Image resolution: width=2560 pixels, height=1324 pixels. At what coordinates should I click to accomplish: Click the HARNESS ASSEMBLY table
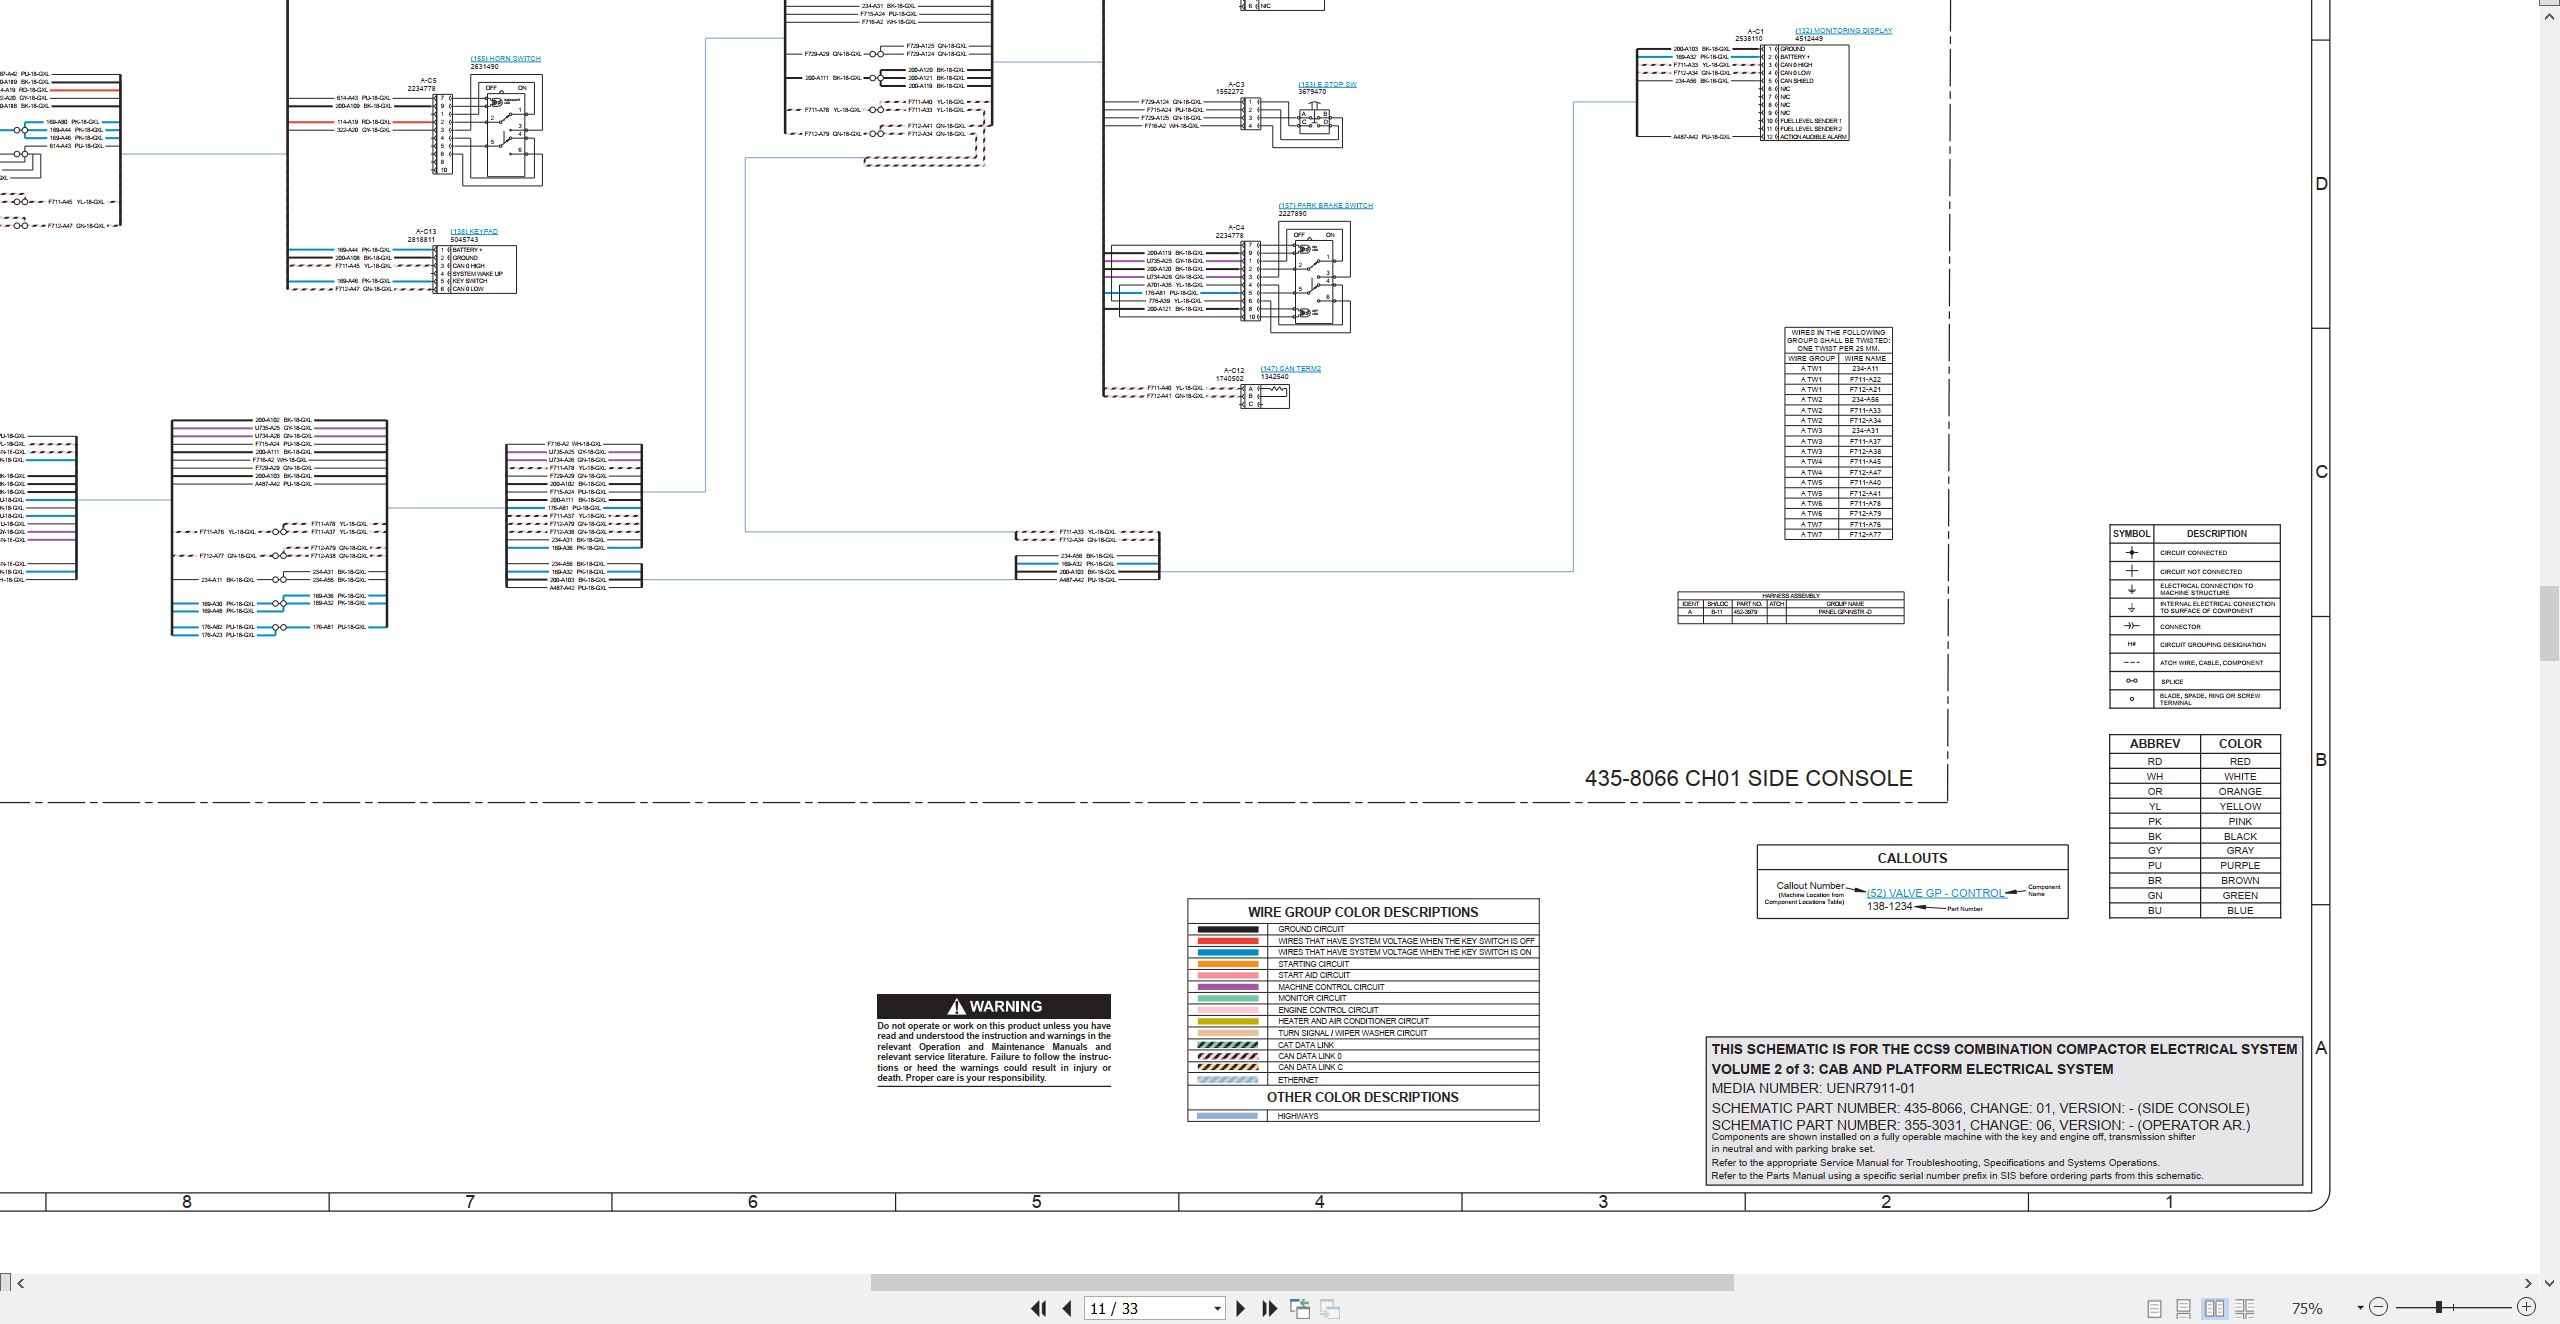(x=1790, y=607)
